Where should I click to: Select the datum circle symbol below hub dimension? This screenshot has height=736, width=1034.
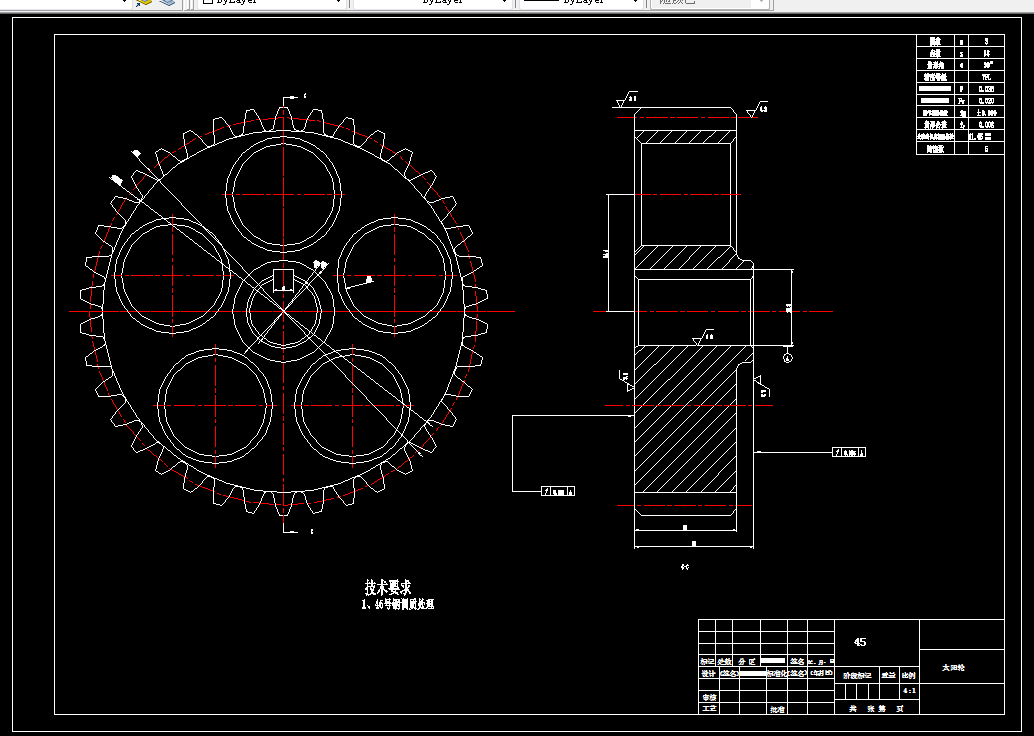pos(788,358)
